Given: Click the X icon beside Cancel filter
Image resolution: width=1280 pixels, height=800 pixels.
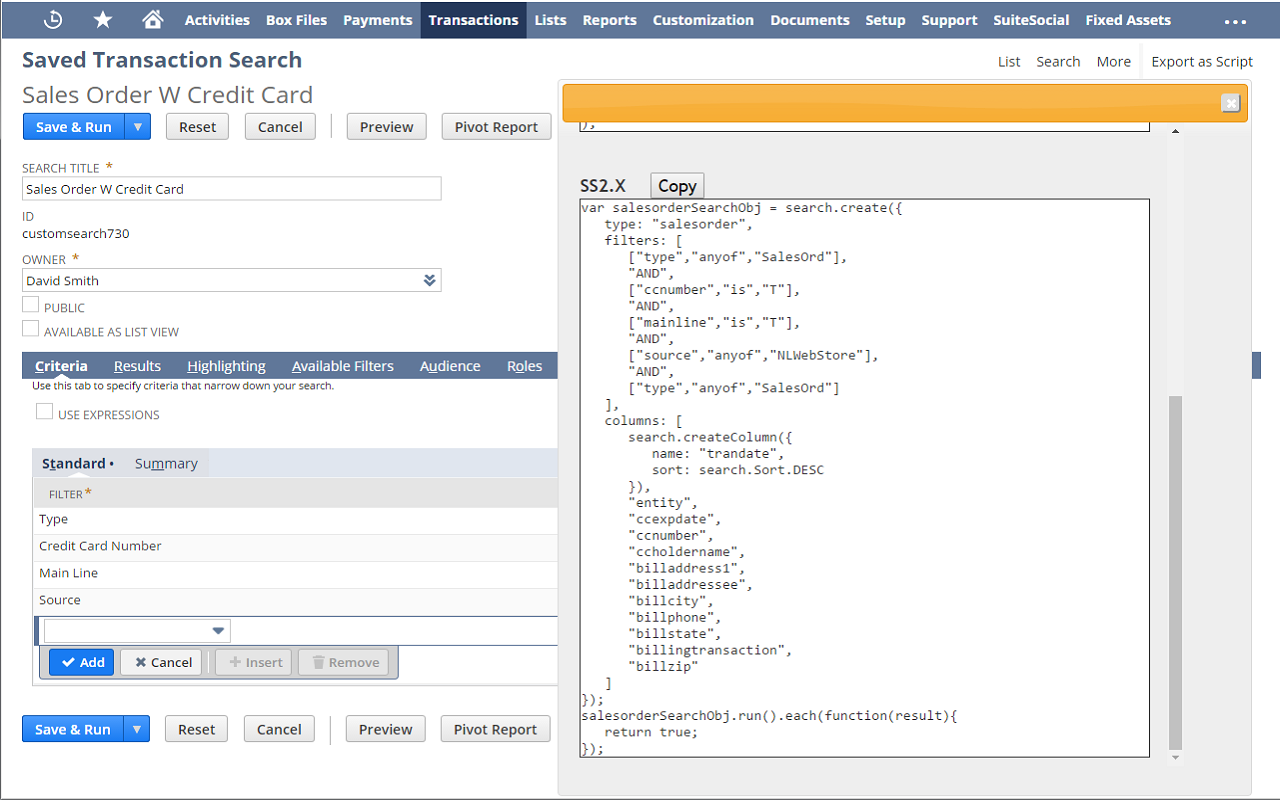Looking at the screenshot, I should (x=141, y=661).
